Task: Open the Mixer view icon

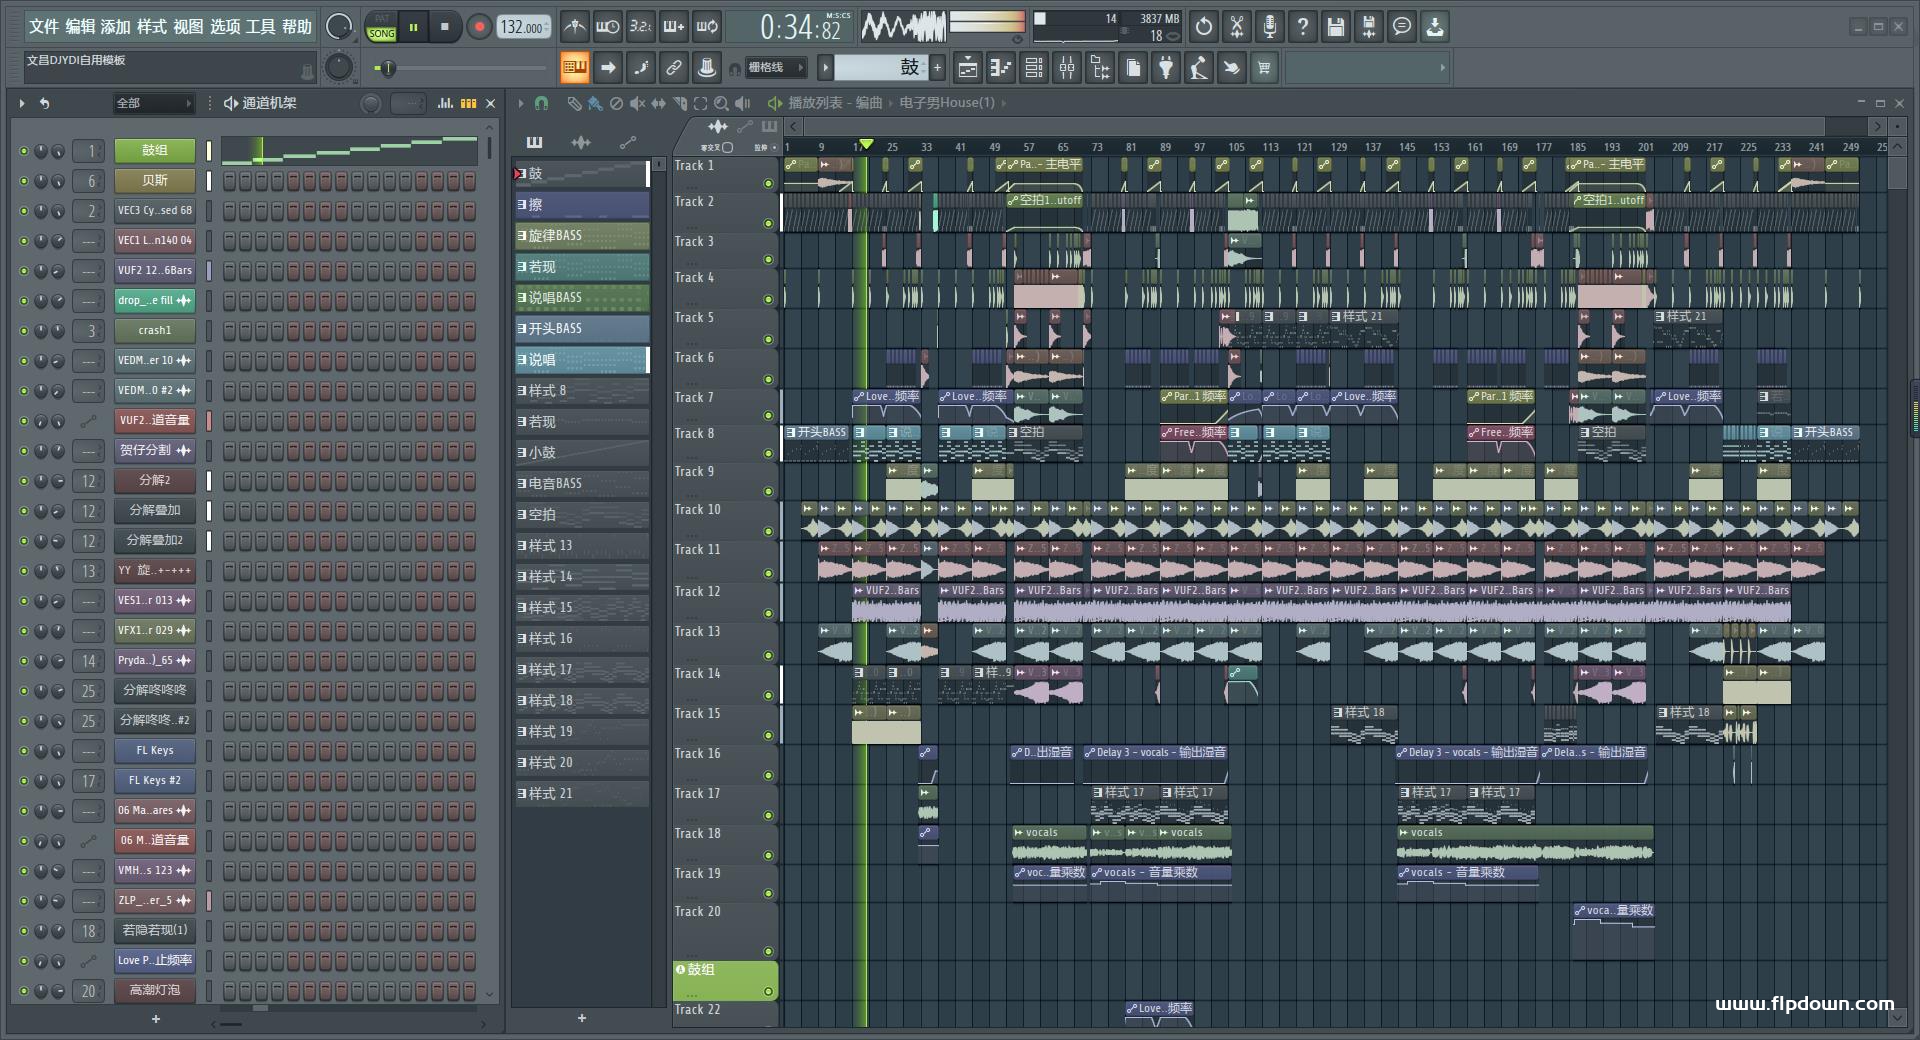Action: (x=1067, y=68)
